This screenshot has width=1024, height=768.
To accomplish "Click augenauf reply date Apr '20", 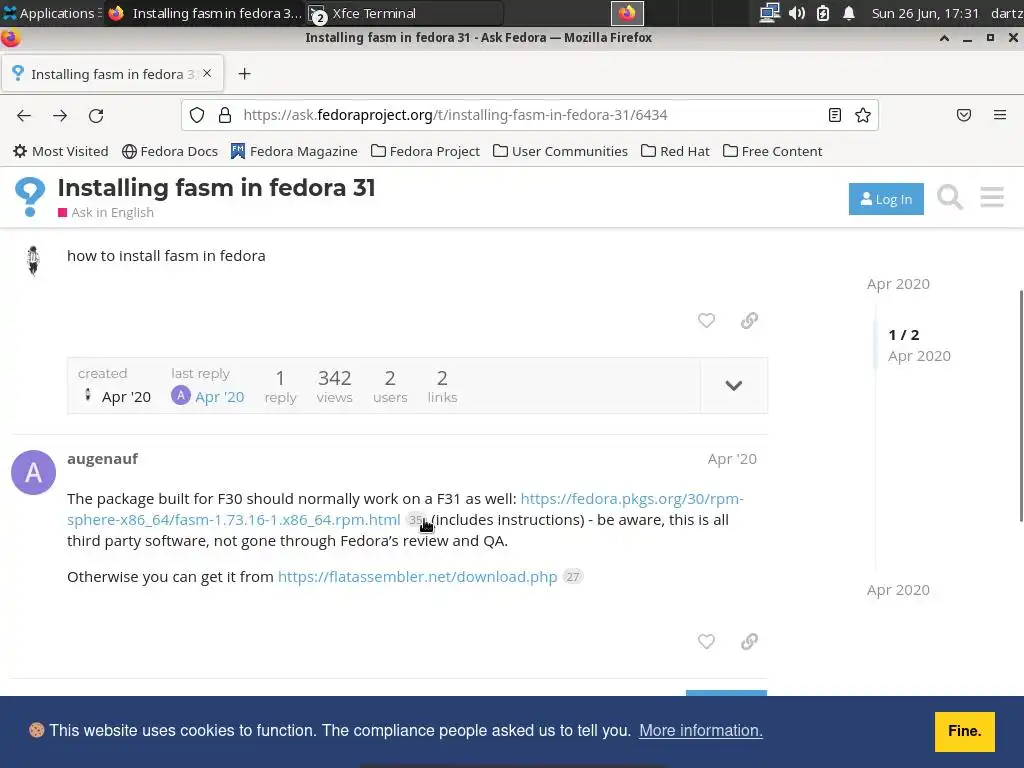I will click(x=732, y=459).
